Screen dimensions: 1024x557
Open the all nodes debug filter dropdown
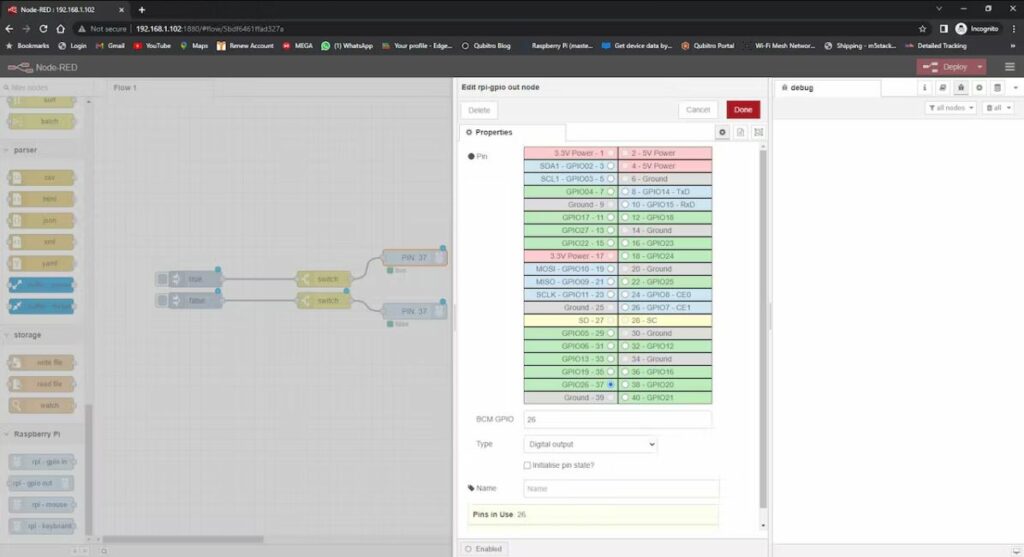click(950, 108)
